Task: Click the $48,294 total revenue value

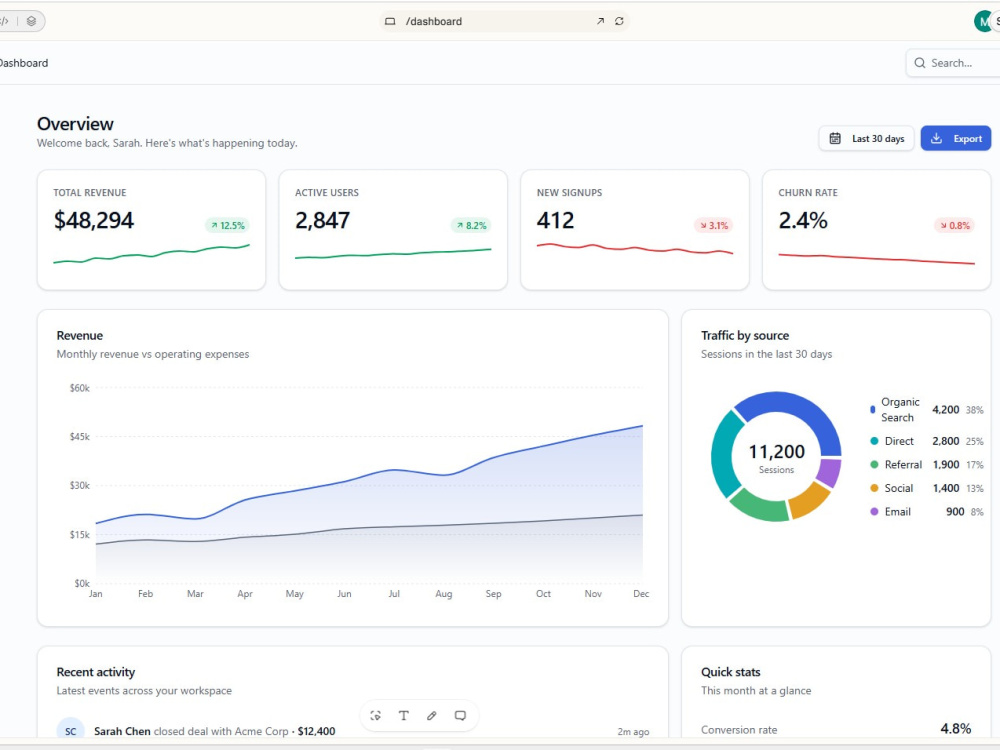Action: [94, 220]
